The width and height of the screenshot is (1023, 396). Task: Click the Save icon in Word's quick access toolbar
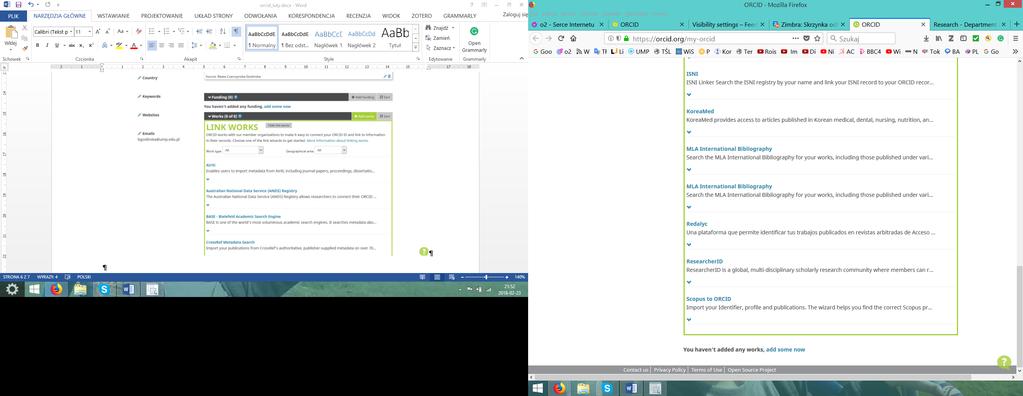click(x=19, y=4)
